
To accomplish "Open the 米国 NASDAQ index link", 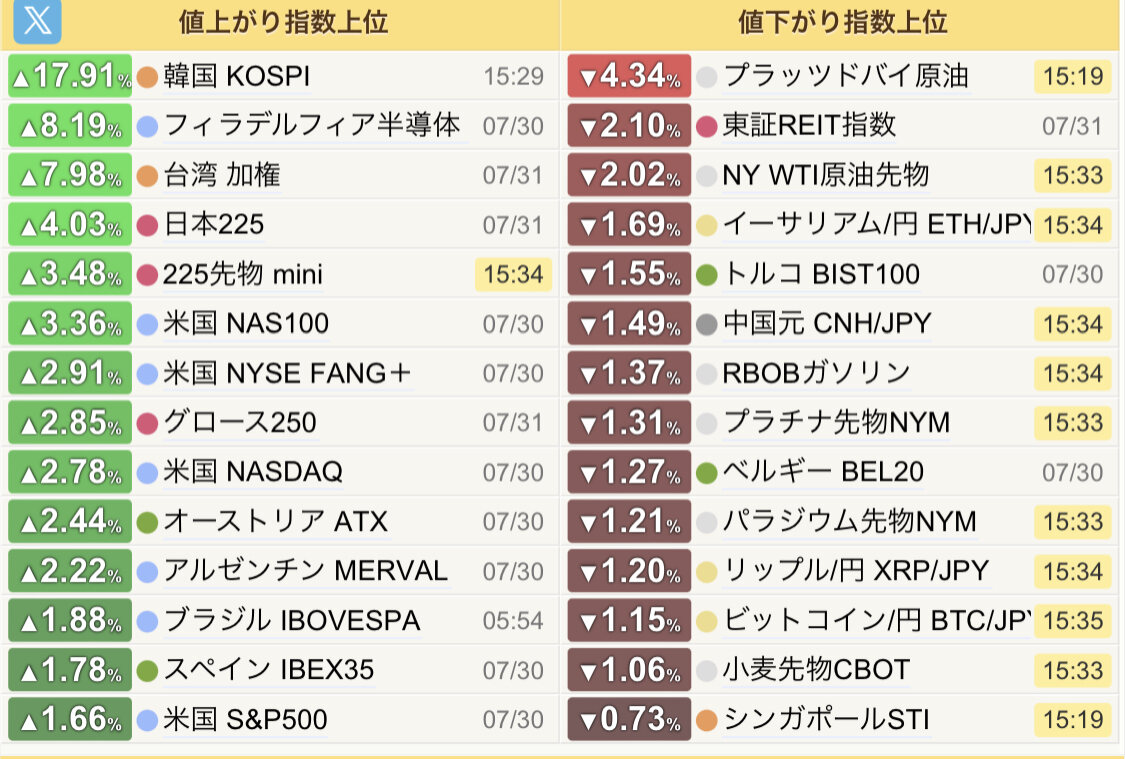I will (253, 472).
